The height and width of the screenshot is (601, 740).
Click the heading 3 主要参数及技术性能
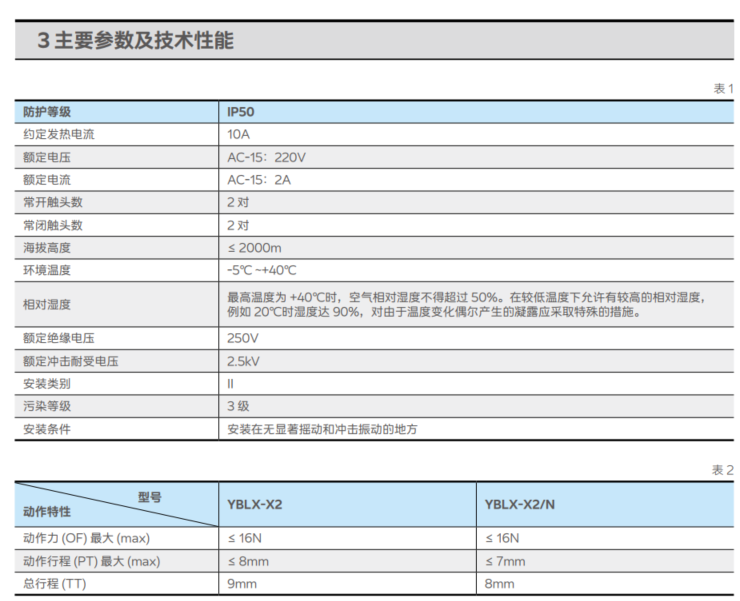coord(135,40)
